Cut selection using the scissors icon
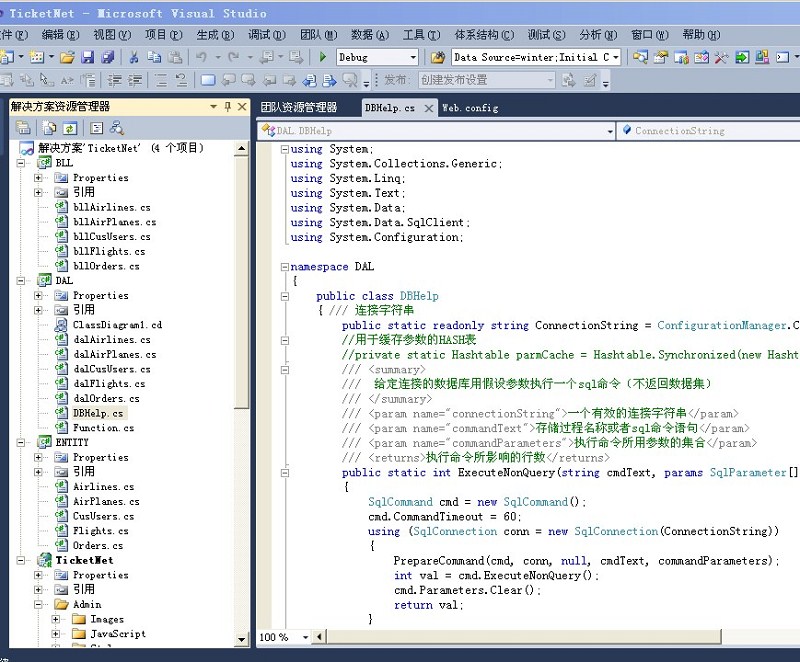800x662 pixels. (x=134, y=57)
